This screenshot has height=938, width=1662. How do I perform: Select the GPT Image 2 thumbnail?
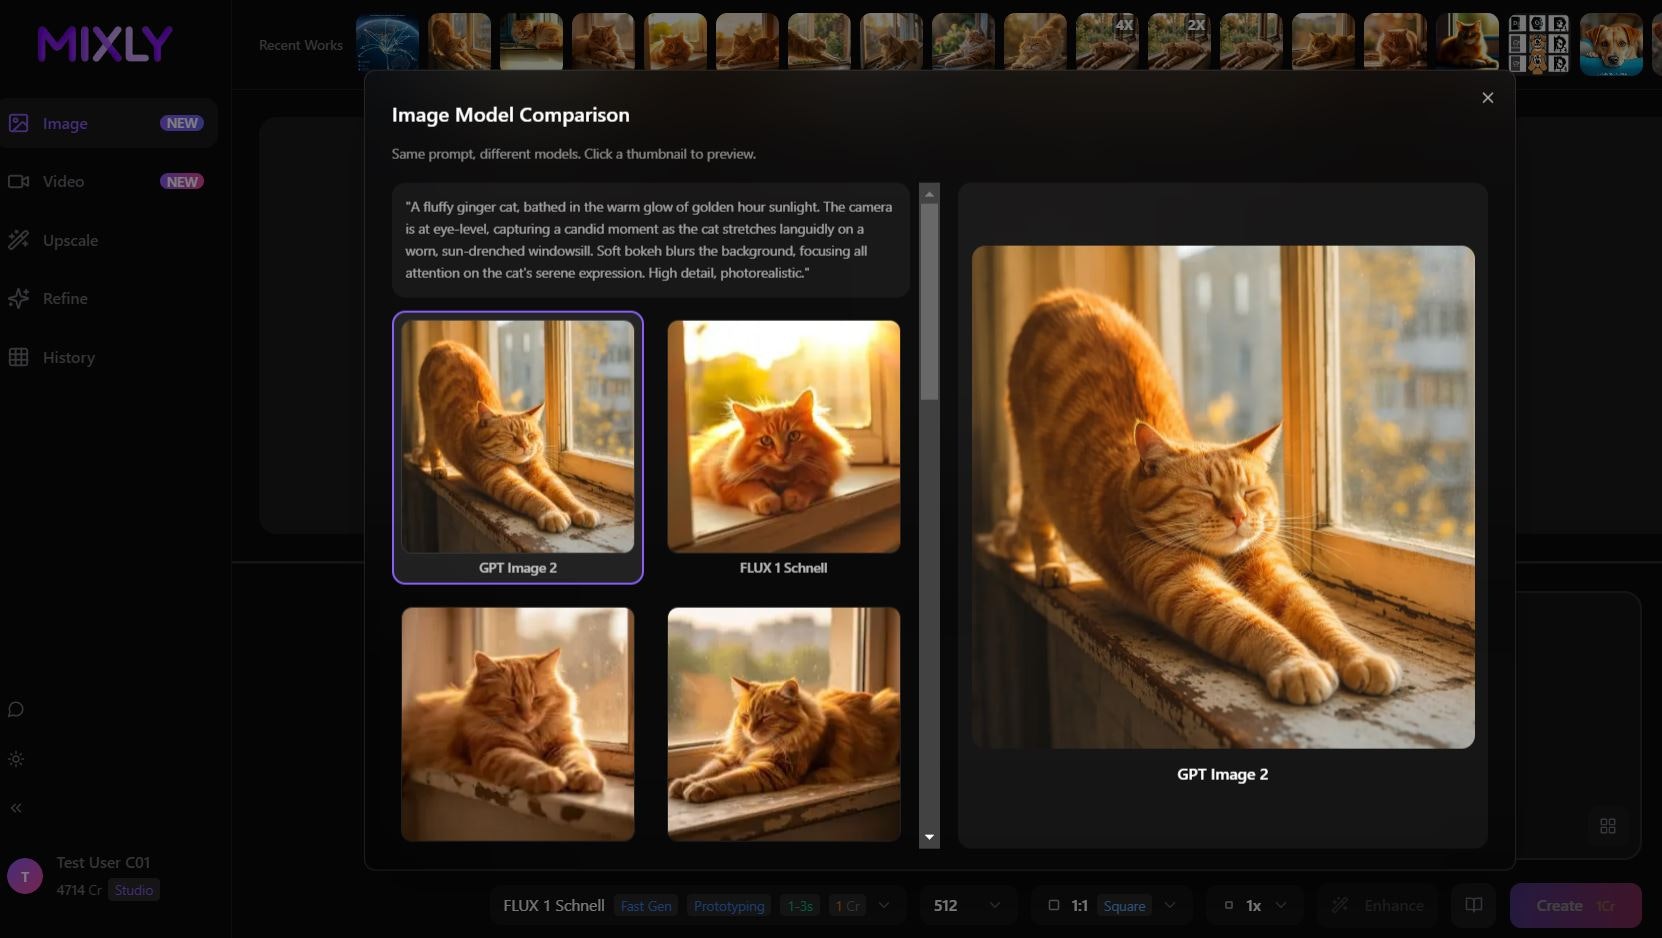point(517,447)
